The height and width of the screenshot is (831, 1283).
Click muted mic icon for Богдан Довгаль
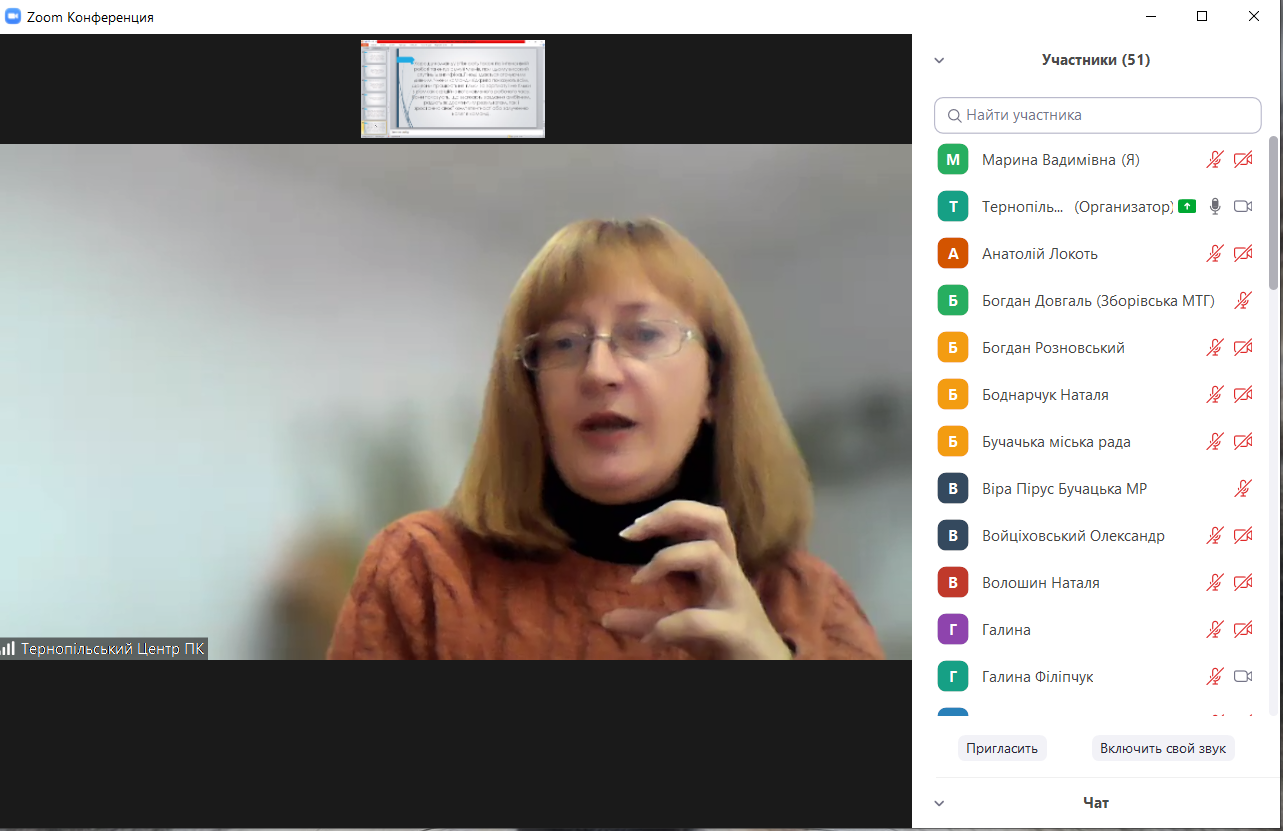click(x=1243, y=301)
